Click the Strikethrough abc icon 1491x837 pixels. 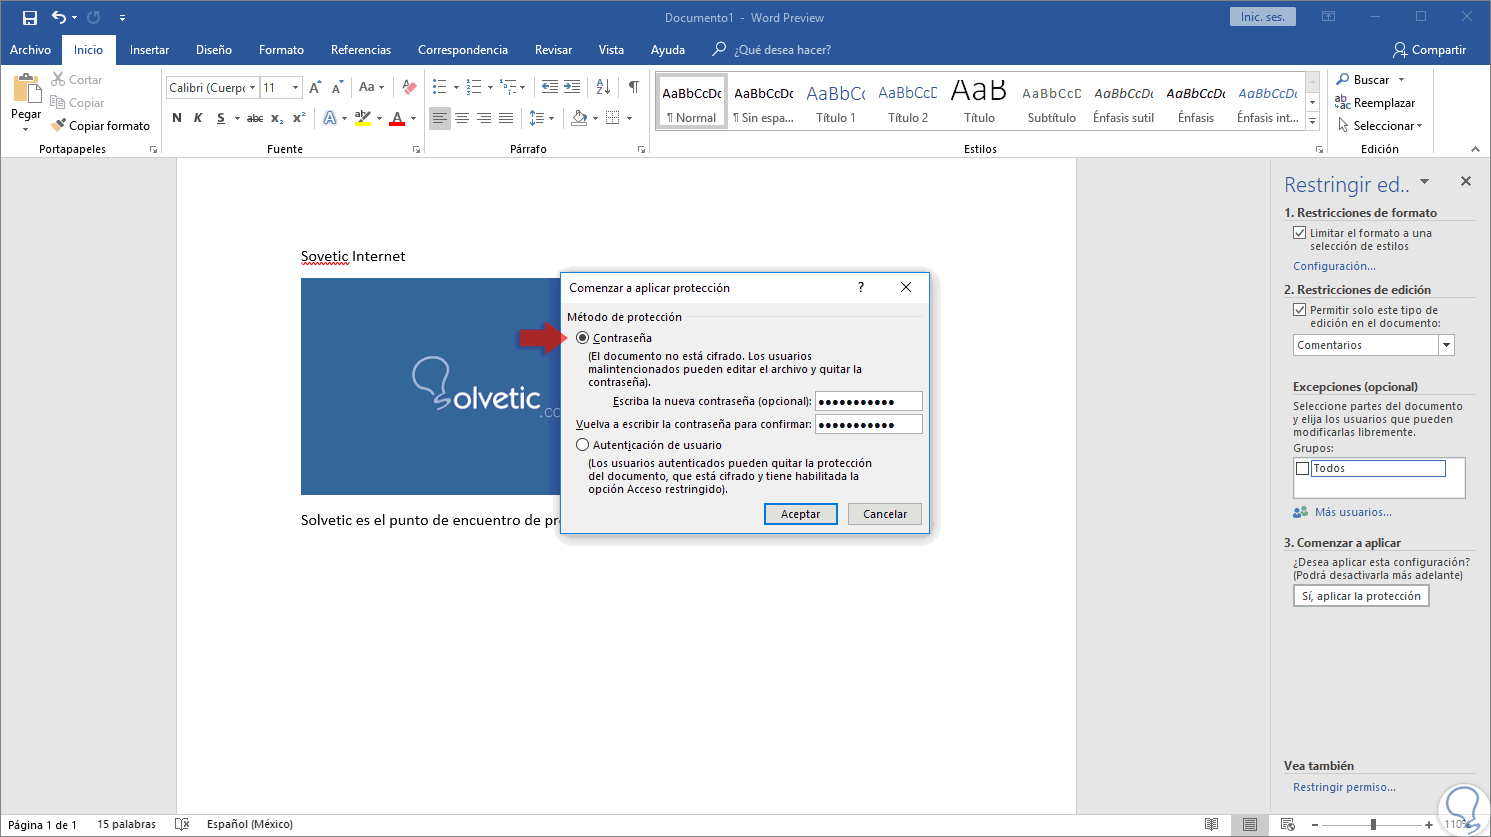point(255,118)
